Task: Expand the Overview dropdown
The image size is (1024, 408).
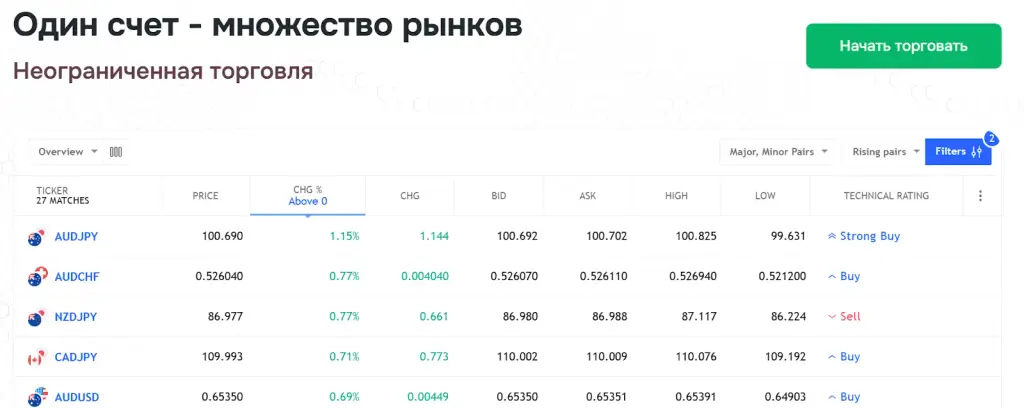Action: (67, 151)
